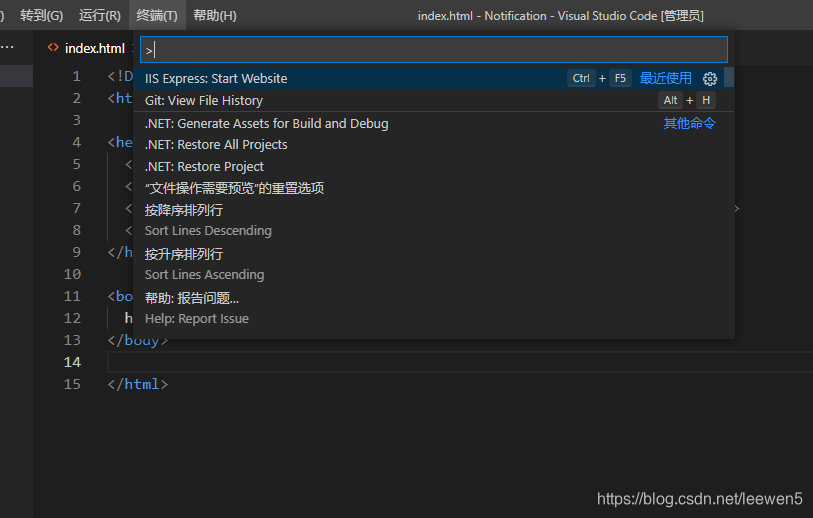
Task: Click line number 14 in gutter
Action: pyautogui.click(x=73, y=362)
